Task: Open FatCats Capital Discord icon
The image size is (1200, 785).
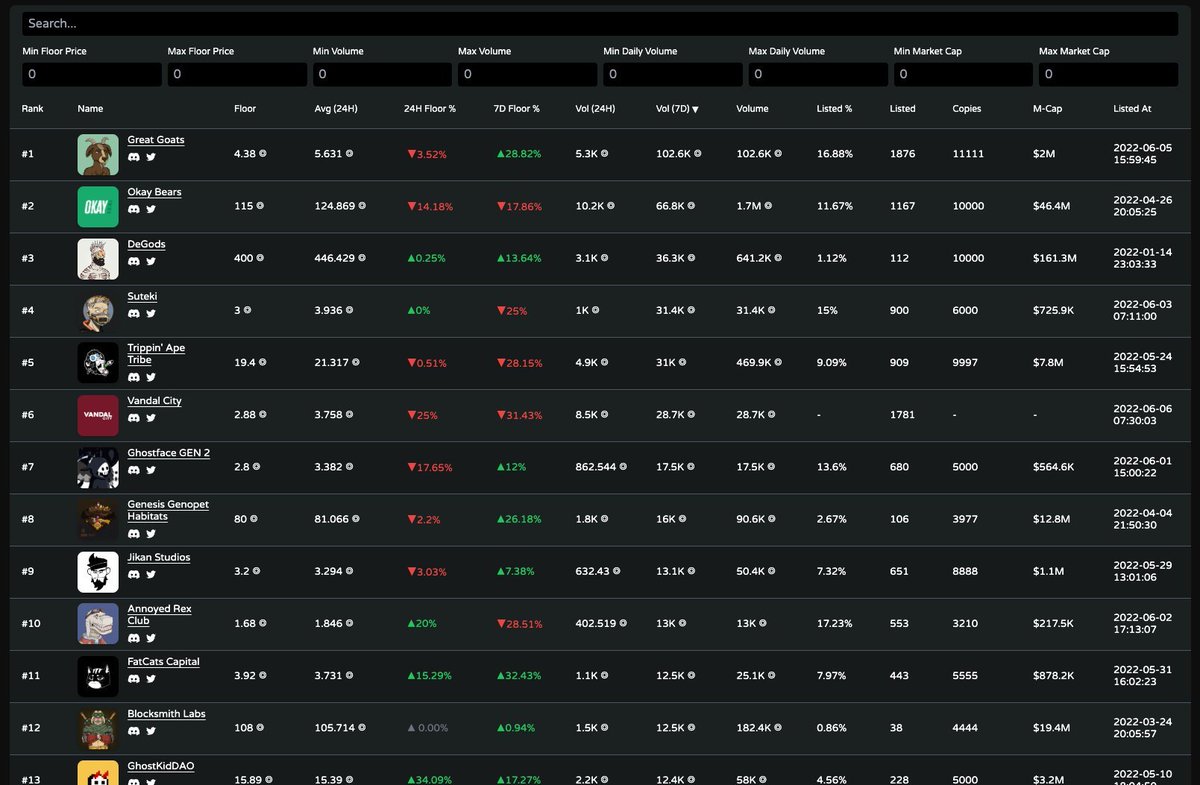Action: coord(134,678)
